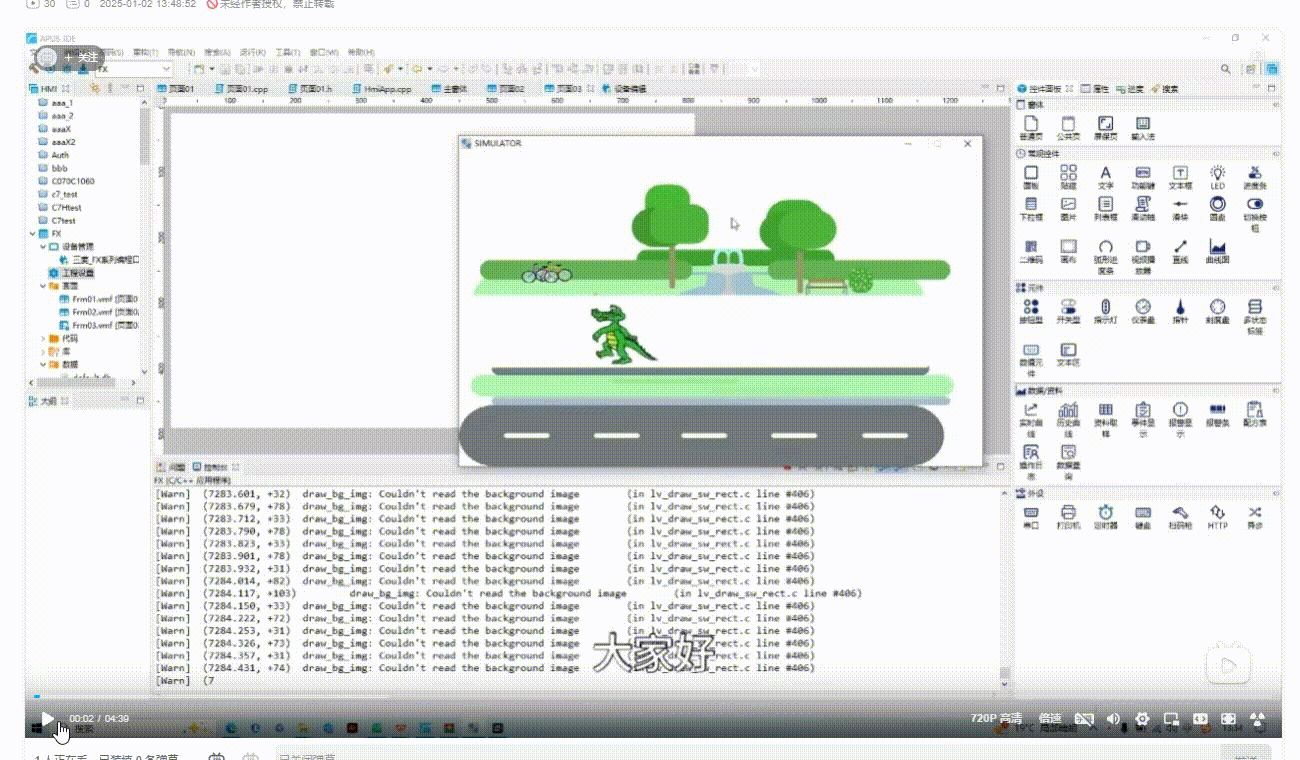
Task: Collapse the 常规控件 section
Action: point(1275,154)
